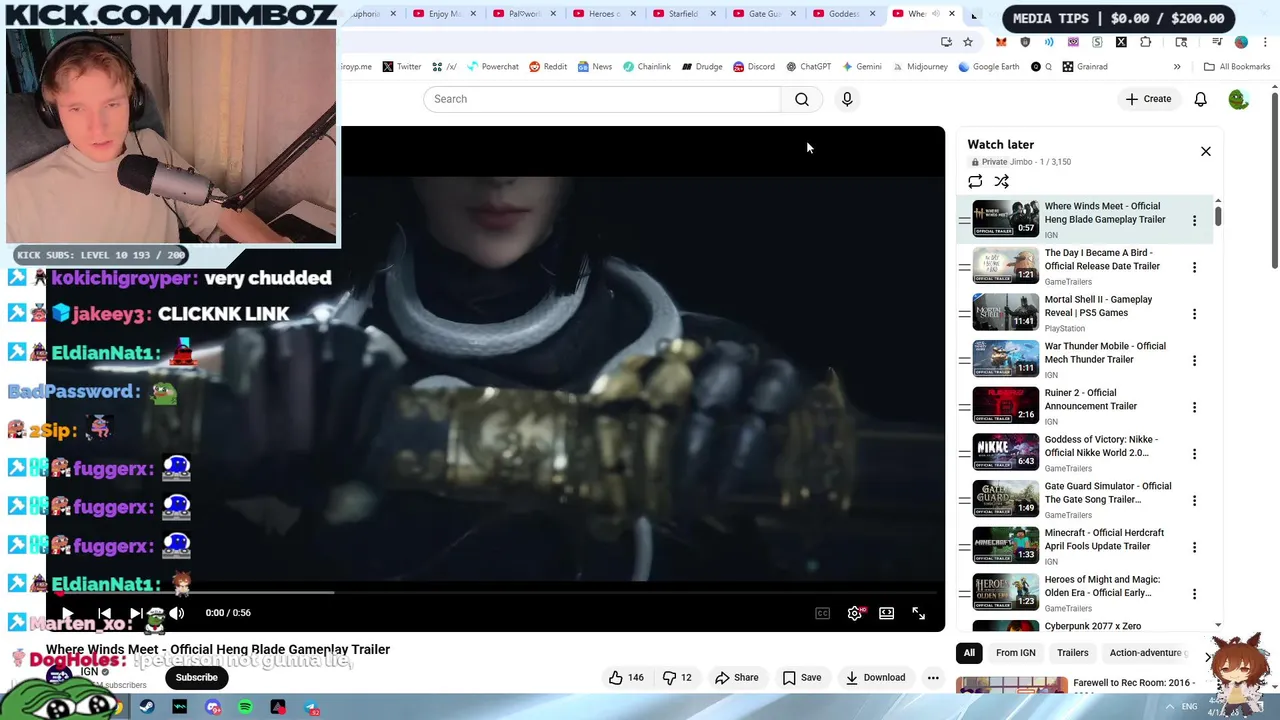Screen dimensions: 1280x720
Task: Open the Where Winds Meet playlist thumbnail
Action: coord(1006,219)
